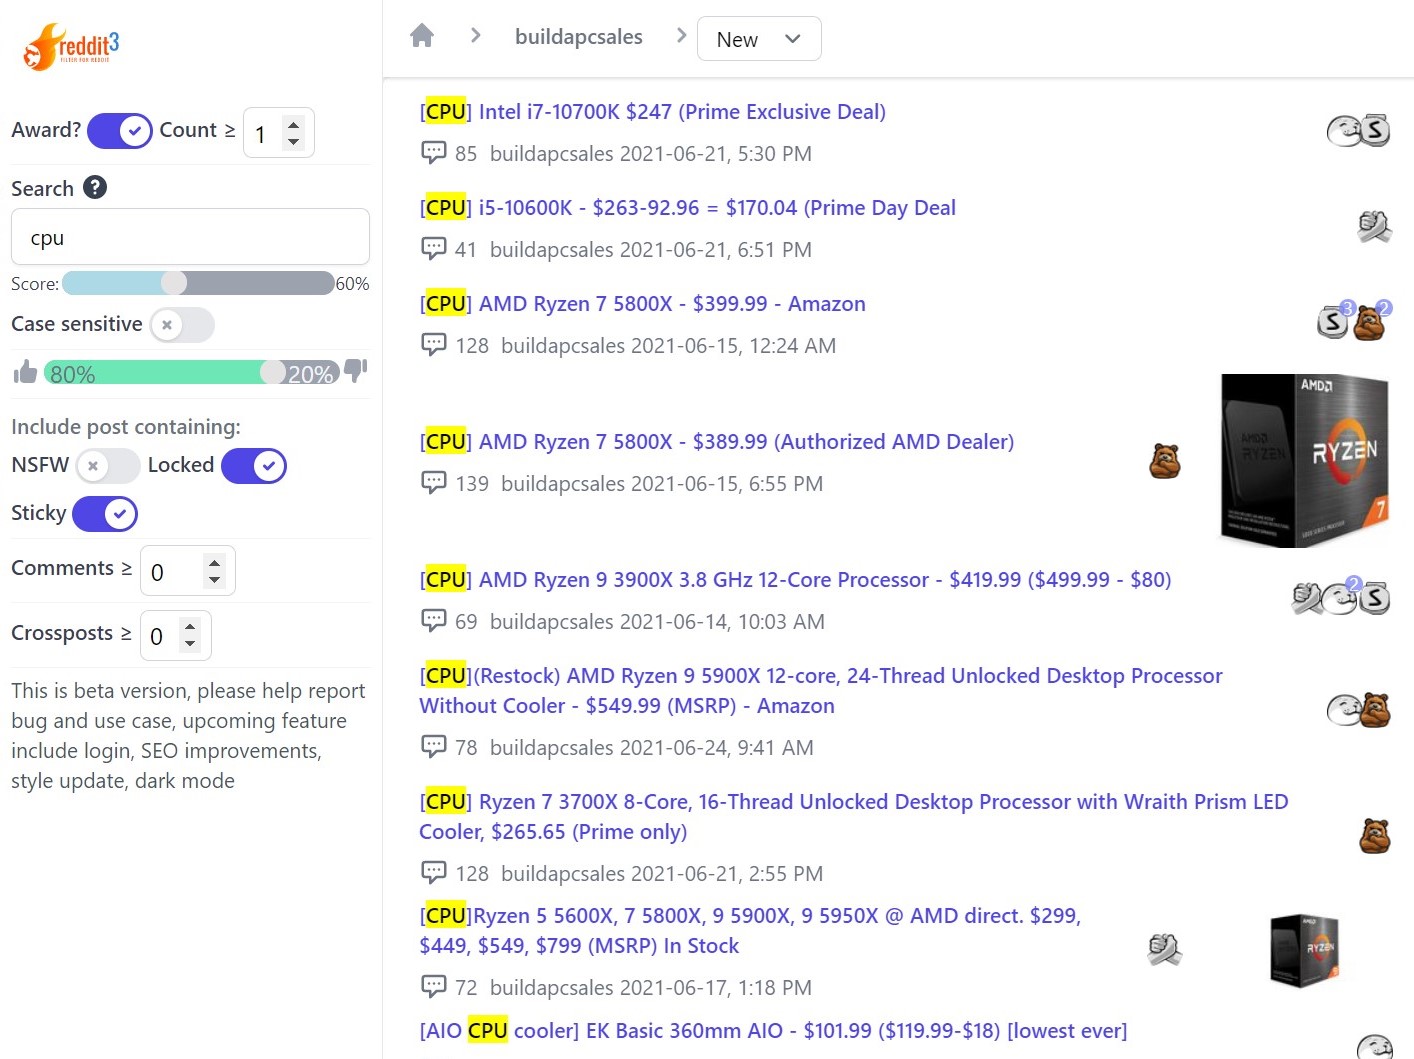Decrement the award Count stepper
The height and width of the screenshot is (1059, 1414).
293,142
